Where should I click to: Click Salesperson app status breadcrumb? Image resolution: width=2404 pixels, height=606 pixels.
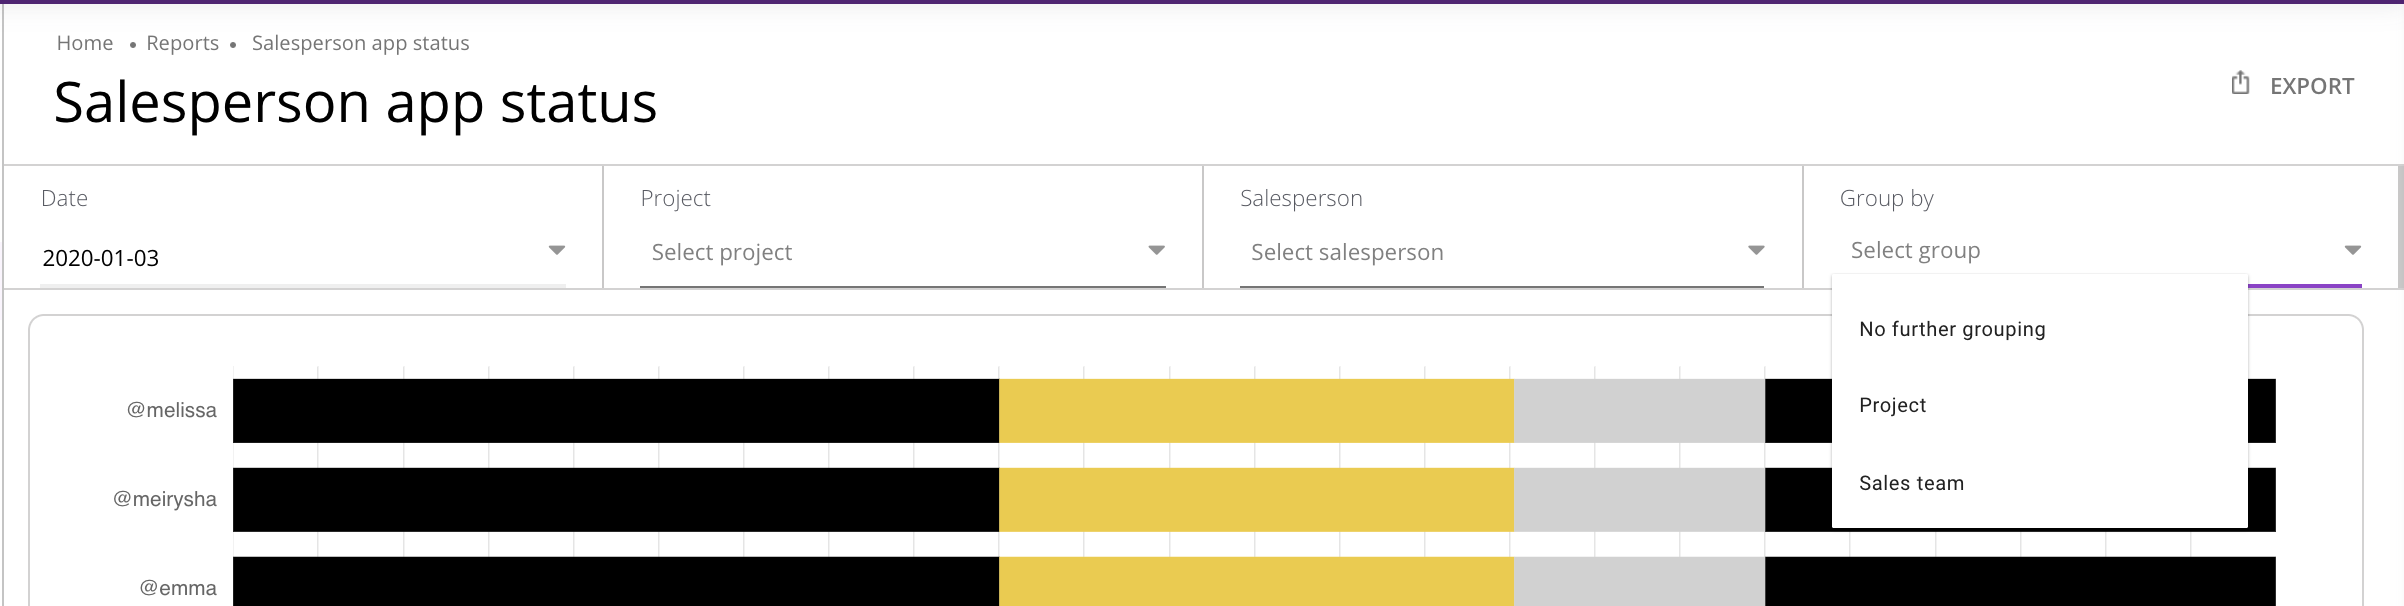pyautogui.click(x=360, y=43)
